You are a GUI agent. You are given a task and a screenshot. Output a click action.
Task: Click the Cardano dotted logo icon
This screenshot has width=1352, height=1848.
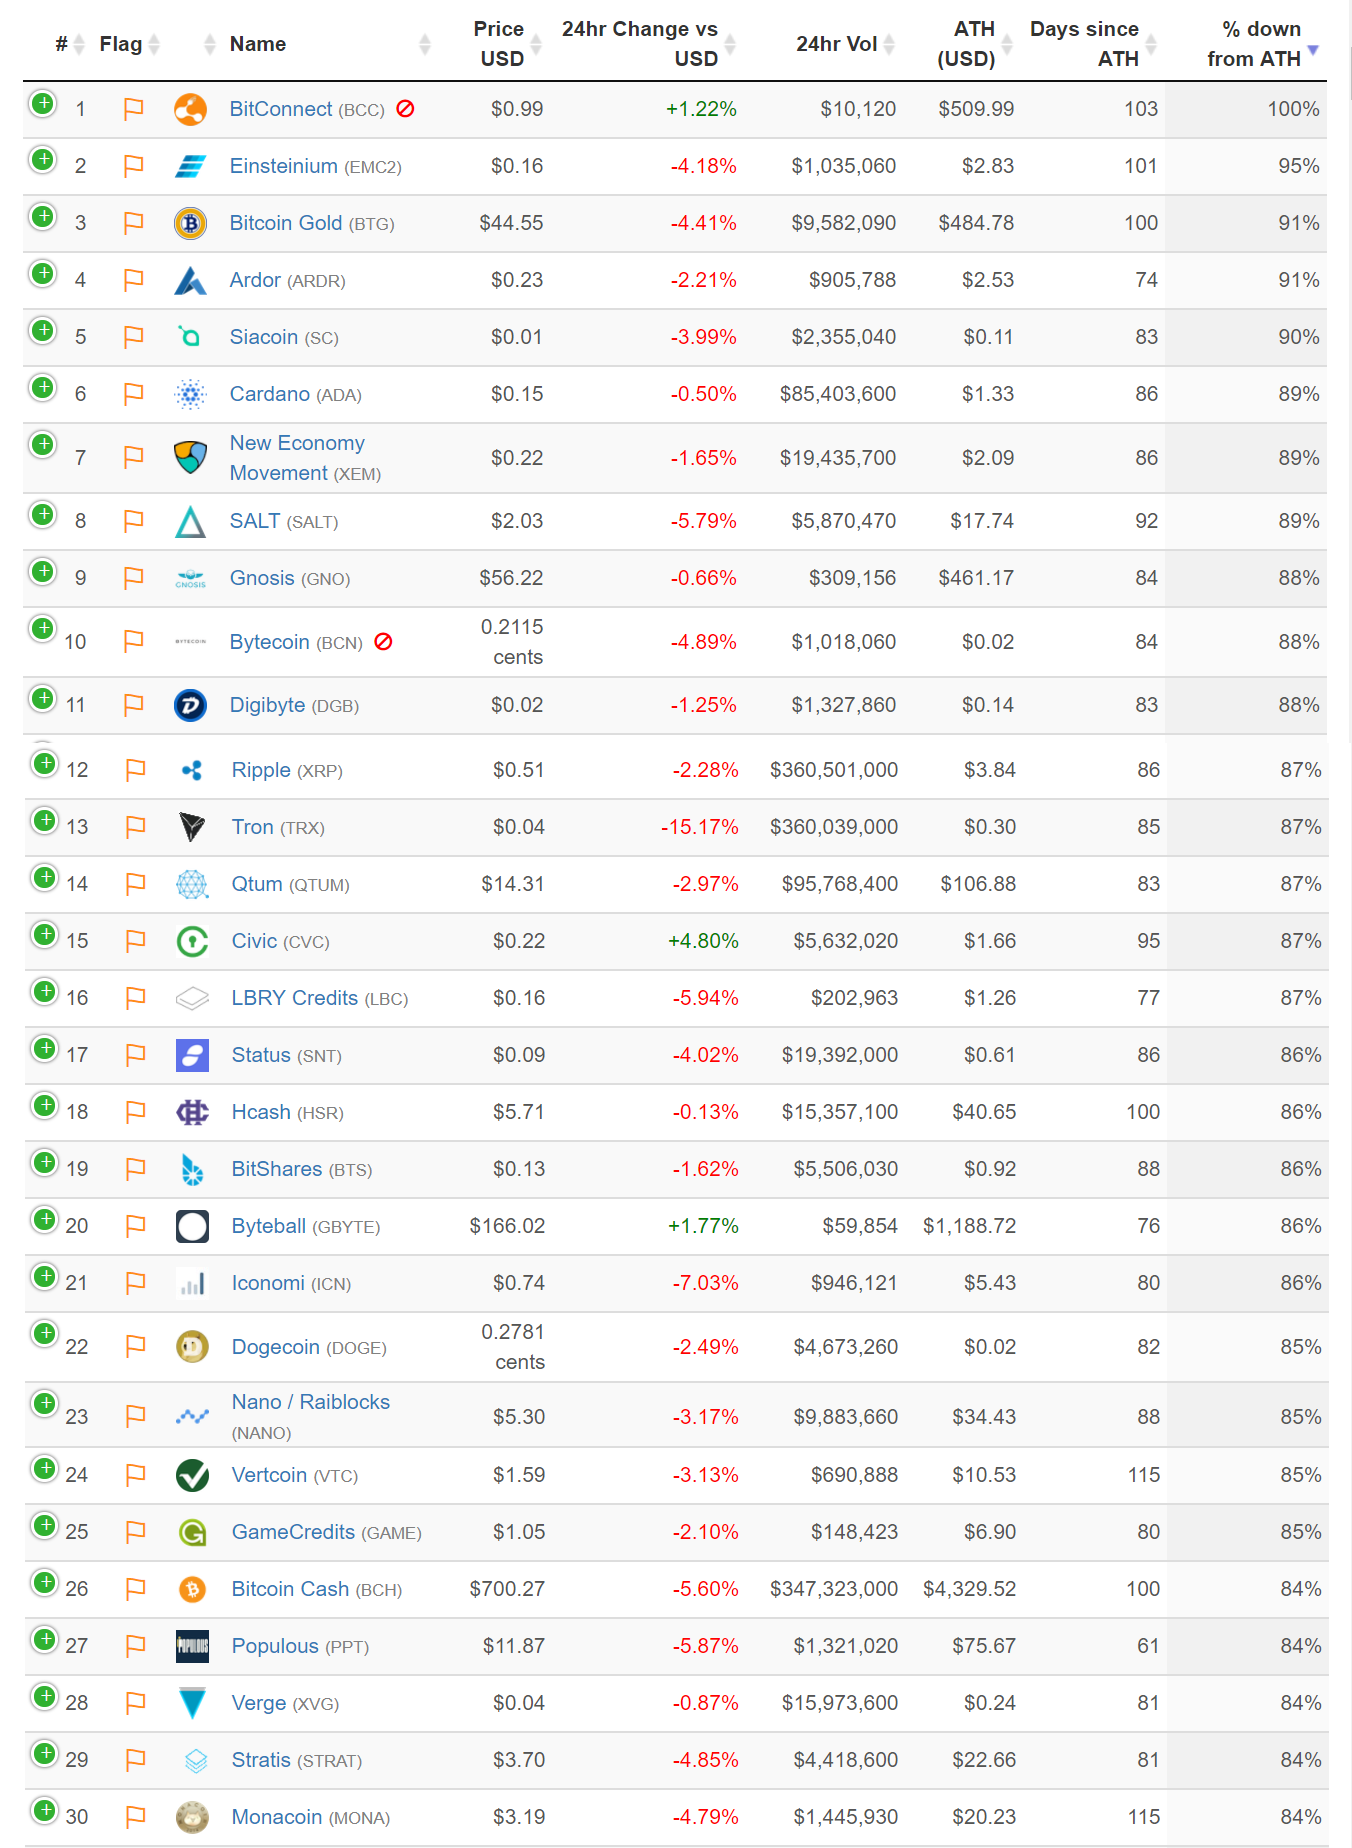click(190, 394)
